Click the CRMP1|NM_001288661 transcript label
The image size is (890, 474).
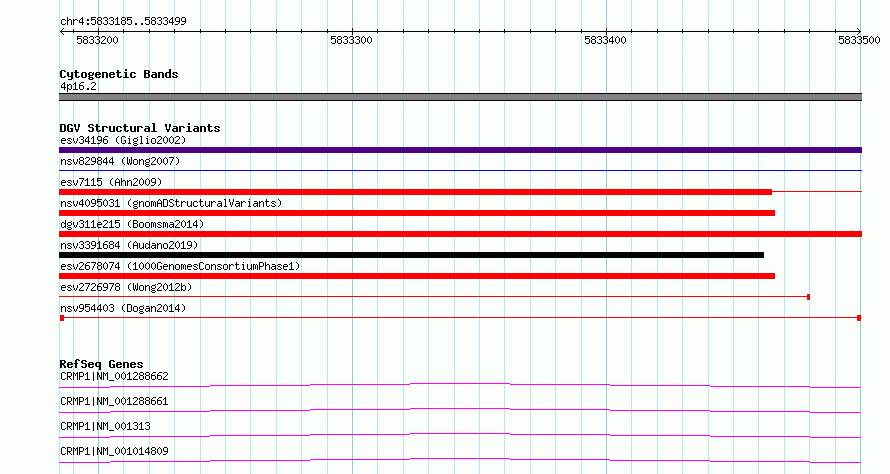pyautogui.click(x=114, y=401)
